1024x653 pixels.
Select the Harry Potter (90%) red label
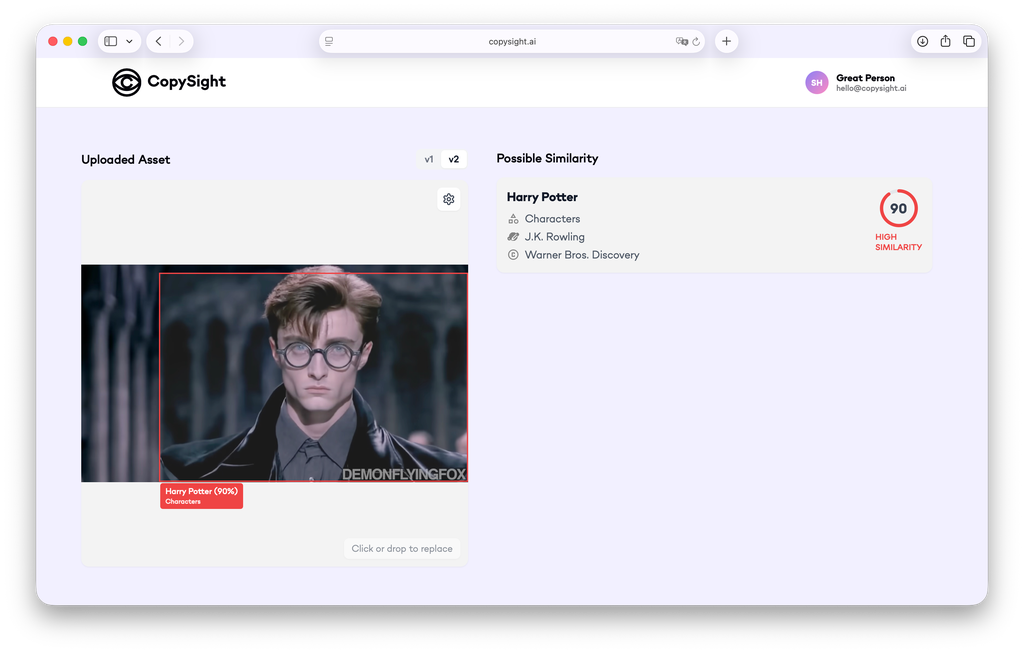click(201, 496)
